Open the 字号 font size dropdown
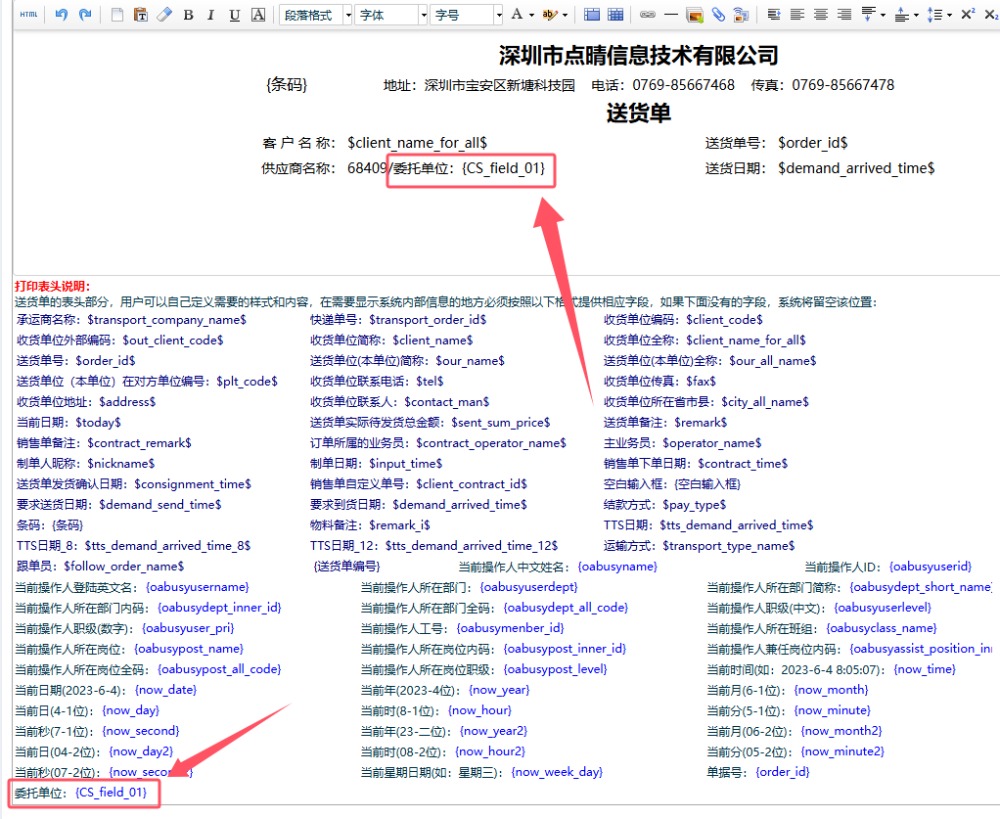Screen dimensions: 1000x819 pos(467,15)
